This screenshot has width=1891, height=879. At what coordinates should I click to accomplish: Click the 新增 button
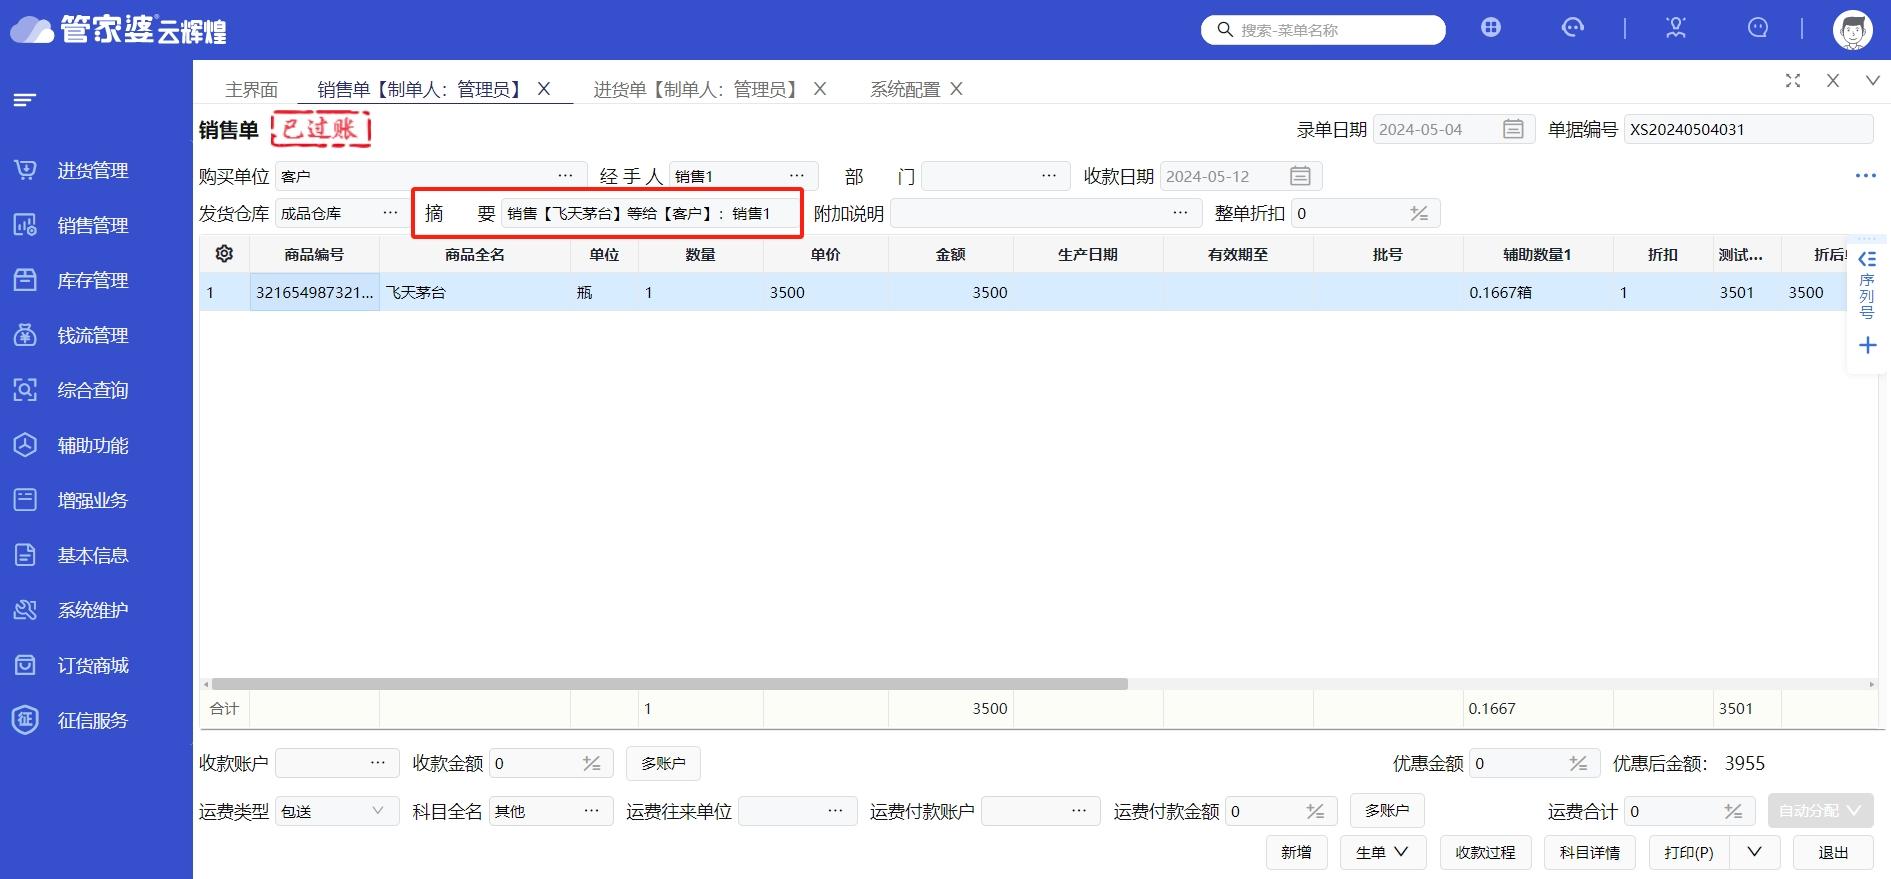1296,852
